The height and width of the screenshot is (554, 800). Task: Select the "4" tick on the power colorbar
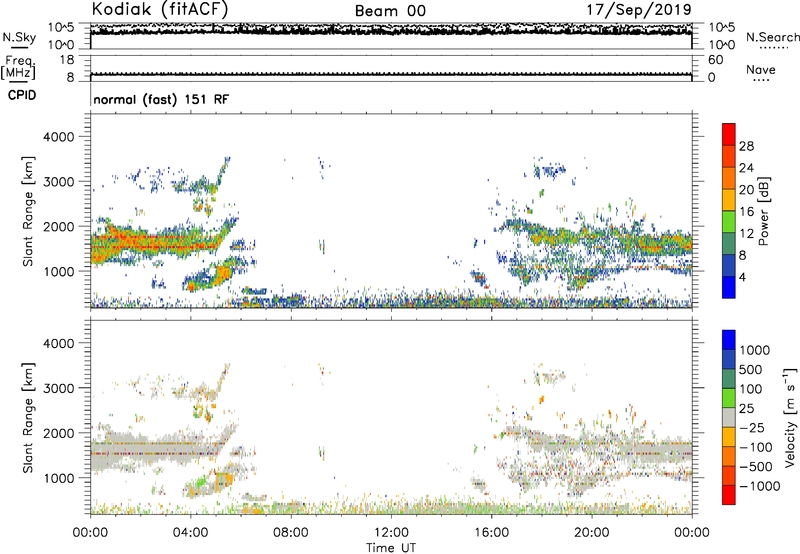point(742,277)
